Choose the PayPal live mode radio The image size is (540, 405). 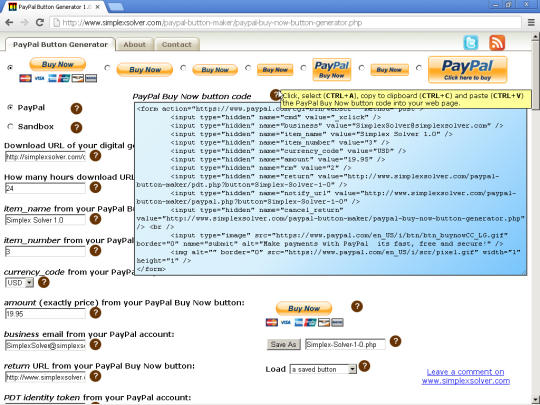click(x=10, y=107)
